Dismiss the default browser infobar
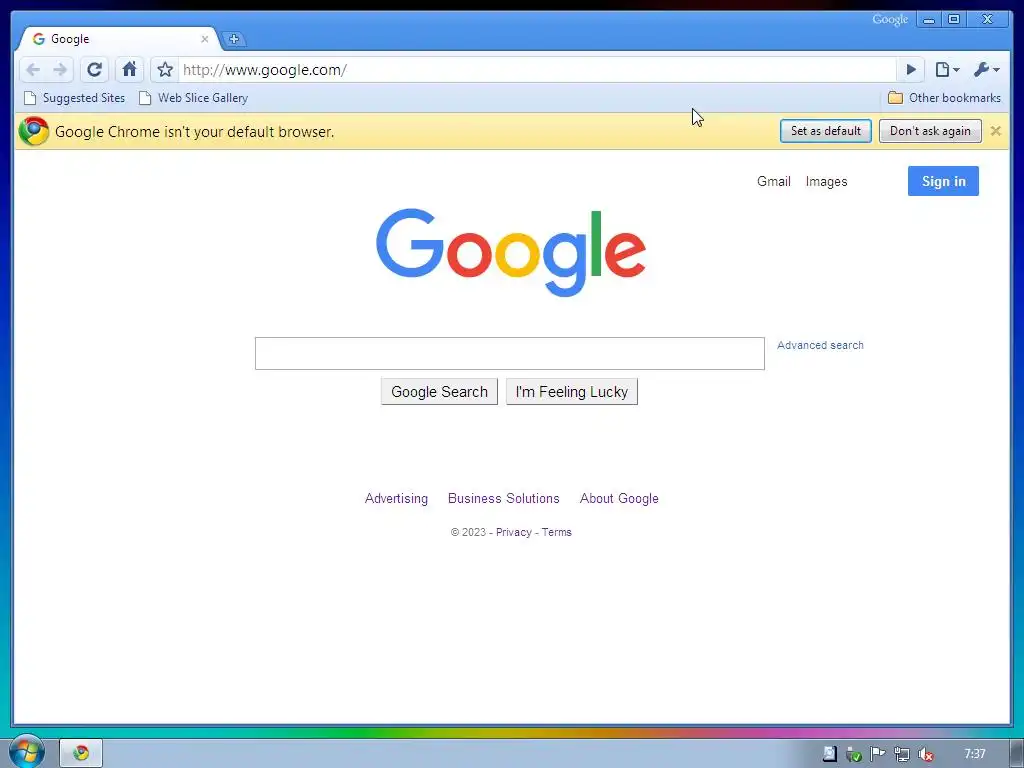This screenshot has height=768, width=1024. pos(995,131)
